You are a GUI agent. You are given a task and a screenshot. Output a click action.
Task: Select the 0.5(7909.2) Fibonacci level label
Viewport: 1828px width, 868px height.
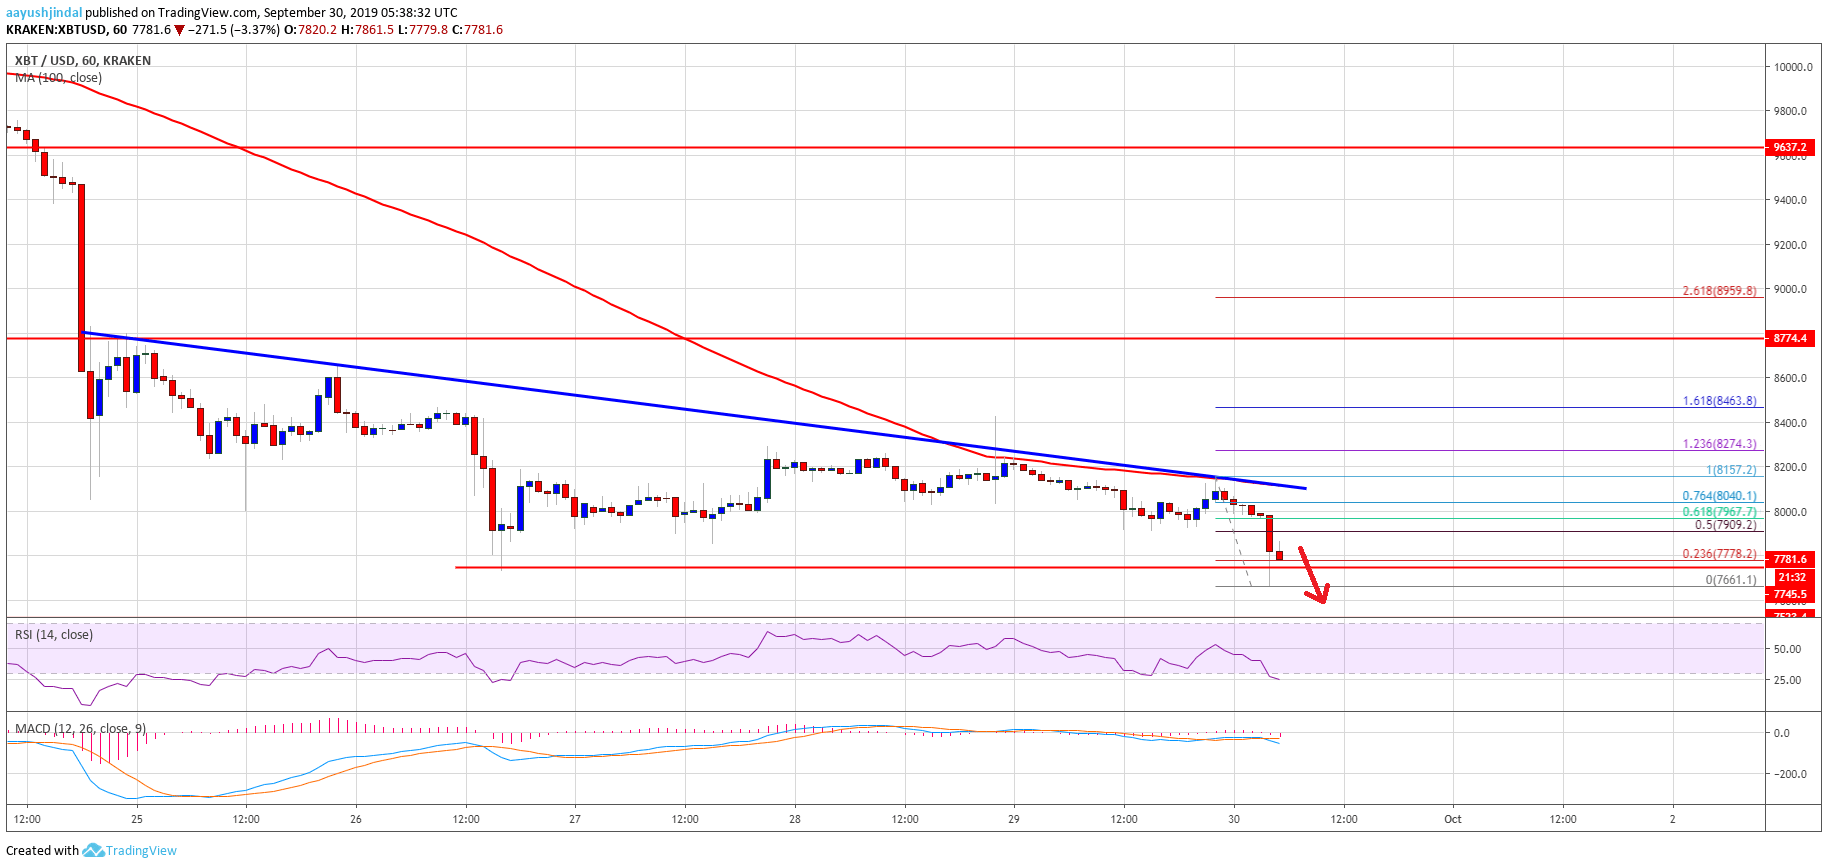[x=1725, y=525]
